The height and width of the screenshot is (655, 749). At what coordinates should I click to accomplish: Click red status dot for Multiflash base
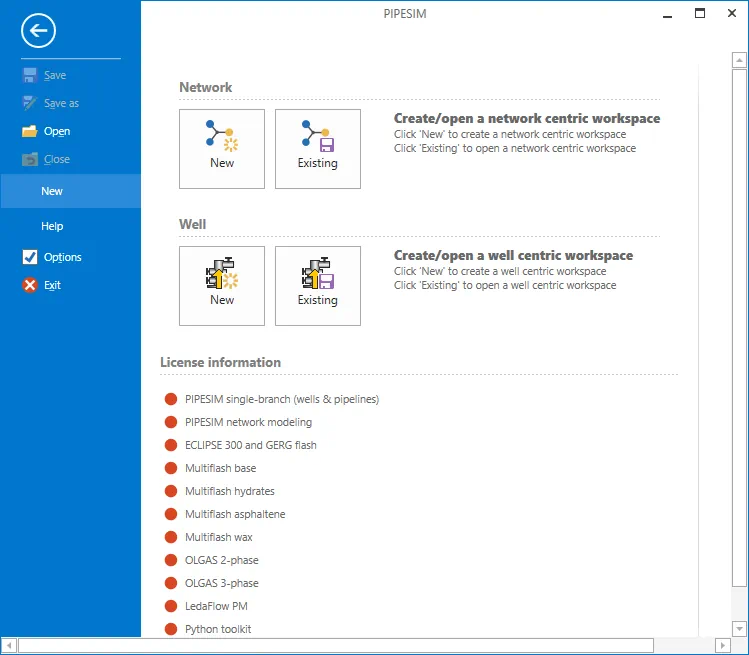pos(171,468)
